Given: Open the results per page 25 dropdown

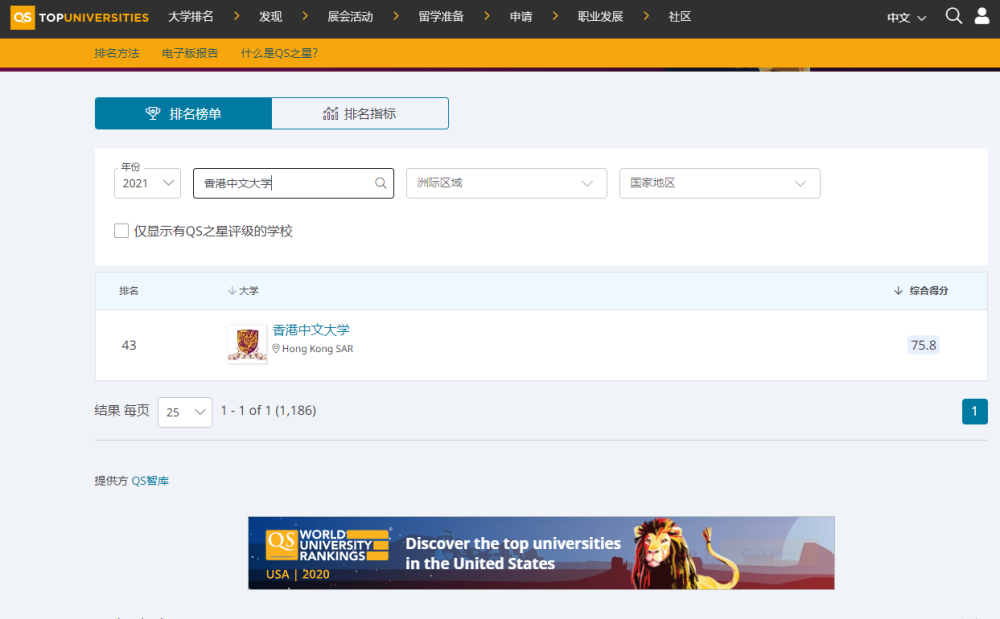Looking at the screenshot, I should (x=185, y=412).
